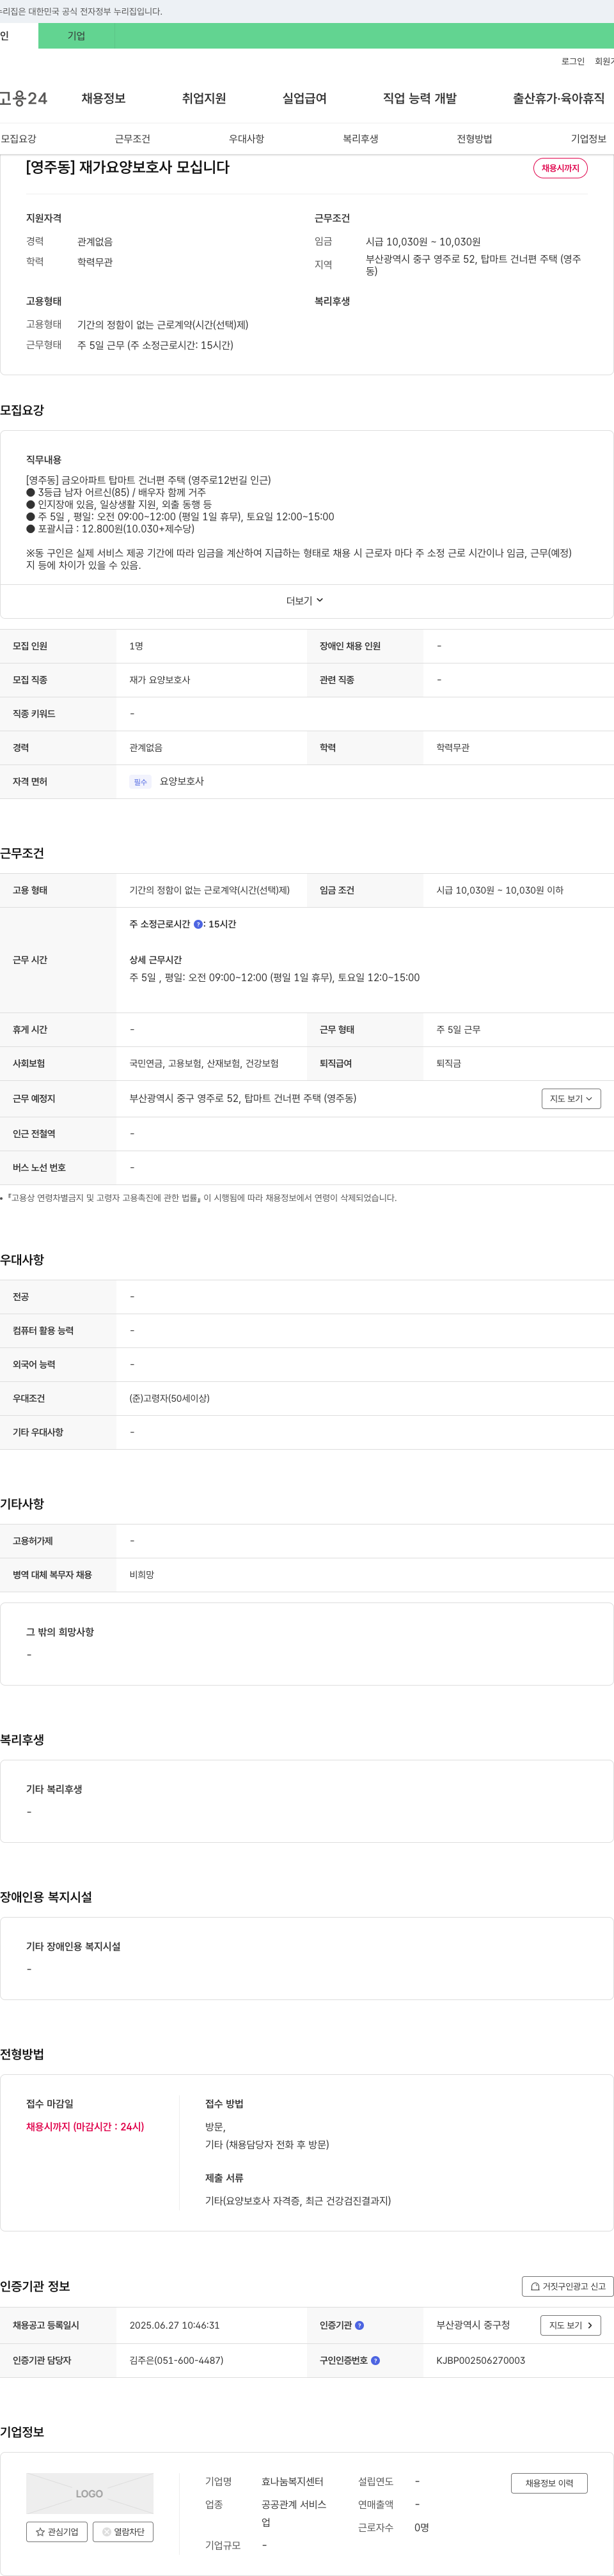The width and height of the screenshot is (614, 2576).
Task: Select insurance text 국민연금, 고용보험, 산재보험, 건강보험
Action: tap(204, 1063)
